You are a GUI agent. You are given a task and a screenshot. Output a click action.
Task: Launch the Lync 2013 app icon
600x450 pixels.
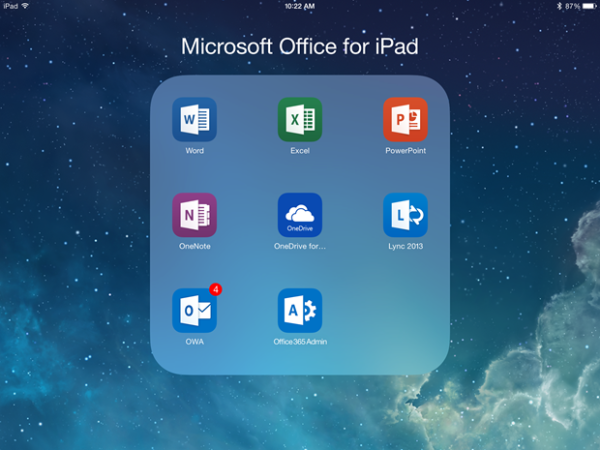click(x=405, y=215)
